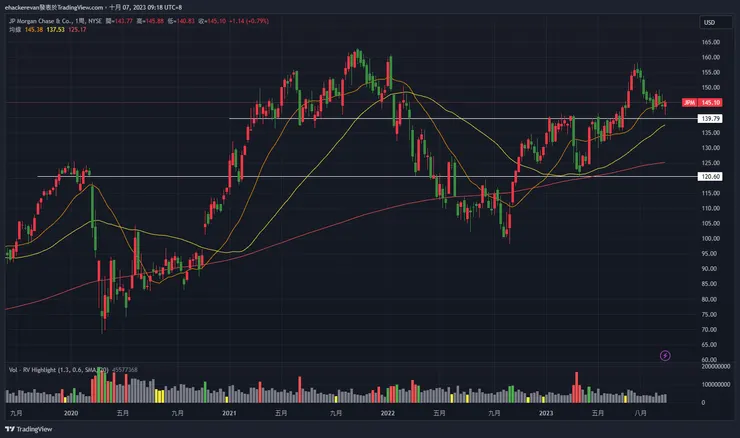
Task: Click the high price value 145.88
Action: point(154,21)
